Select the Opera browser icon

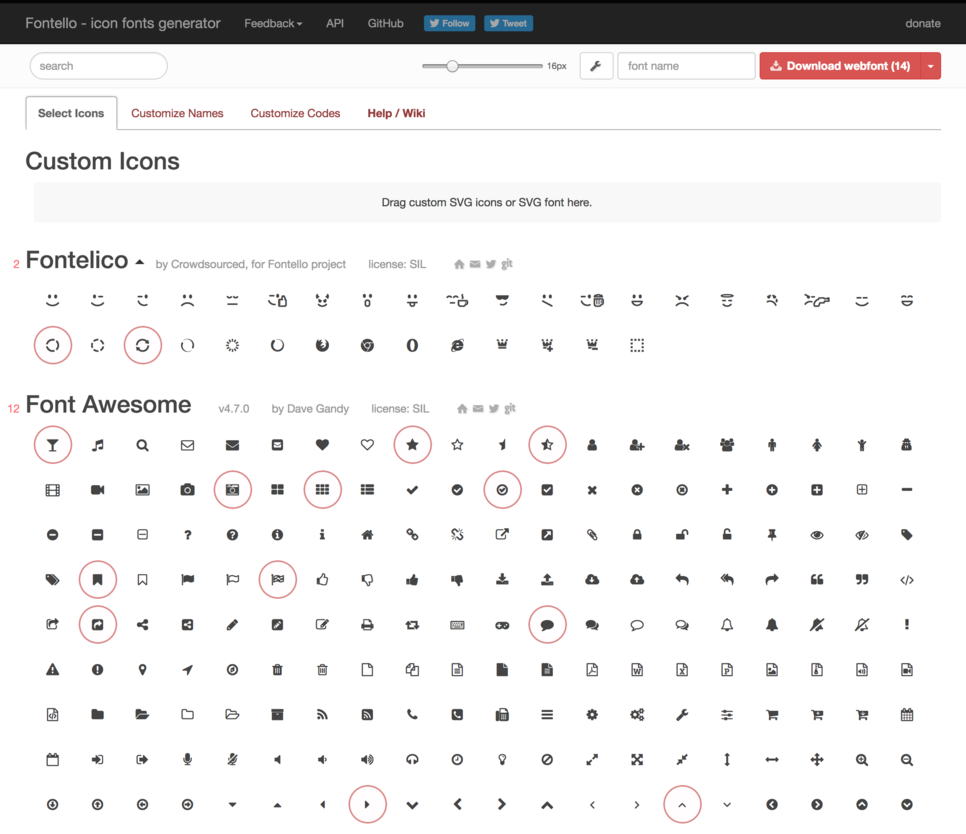pos(412,345)
